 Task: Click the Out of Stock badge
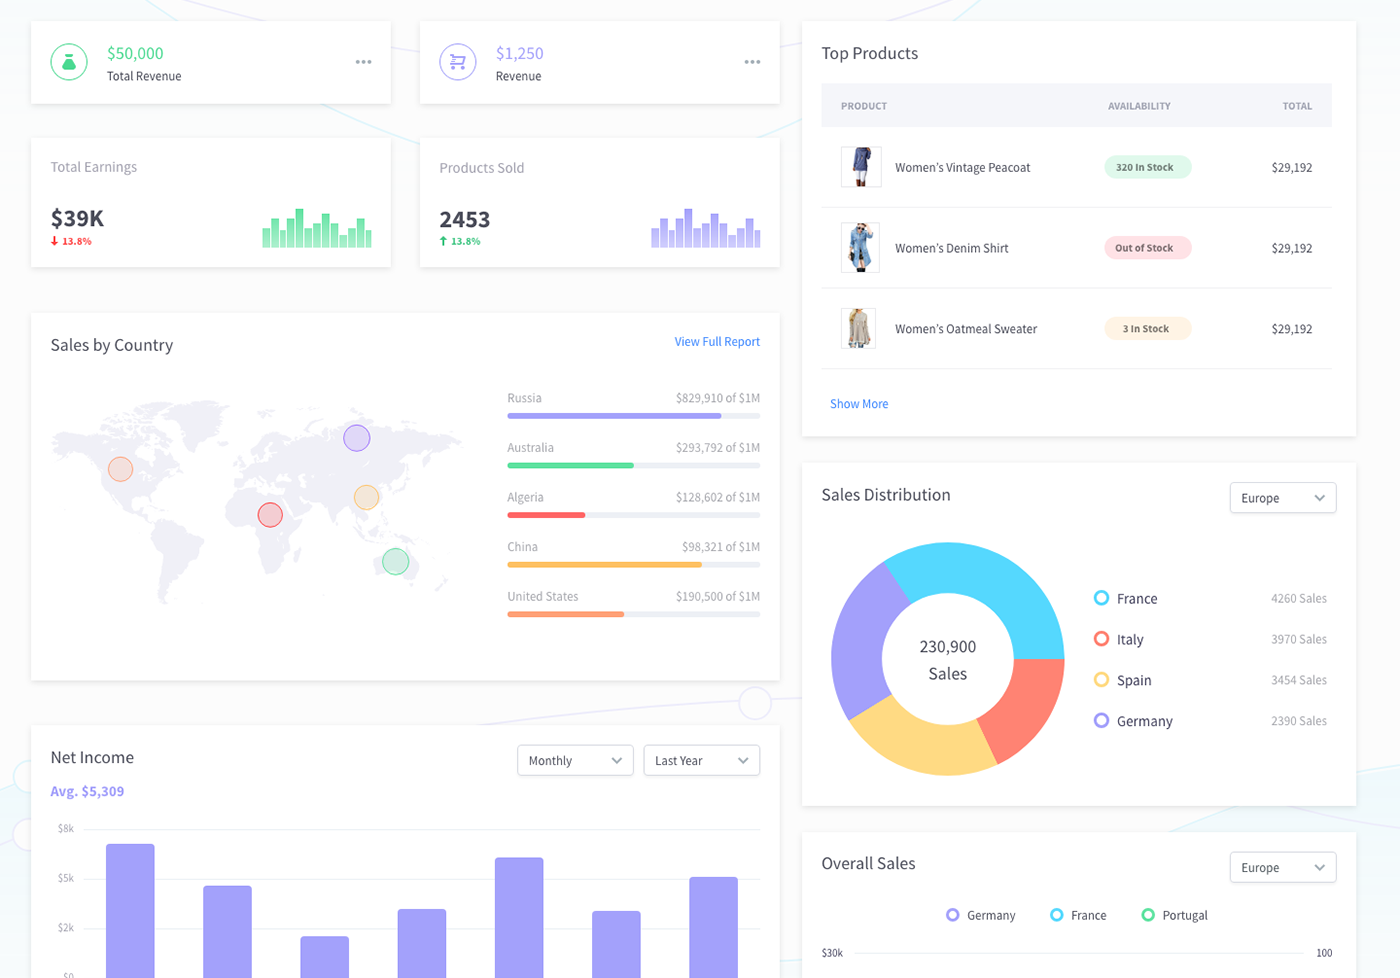pyautogui.click(x=1148, y=248)
